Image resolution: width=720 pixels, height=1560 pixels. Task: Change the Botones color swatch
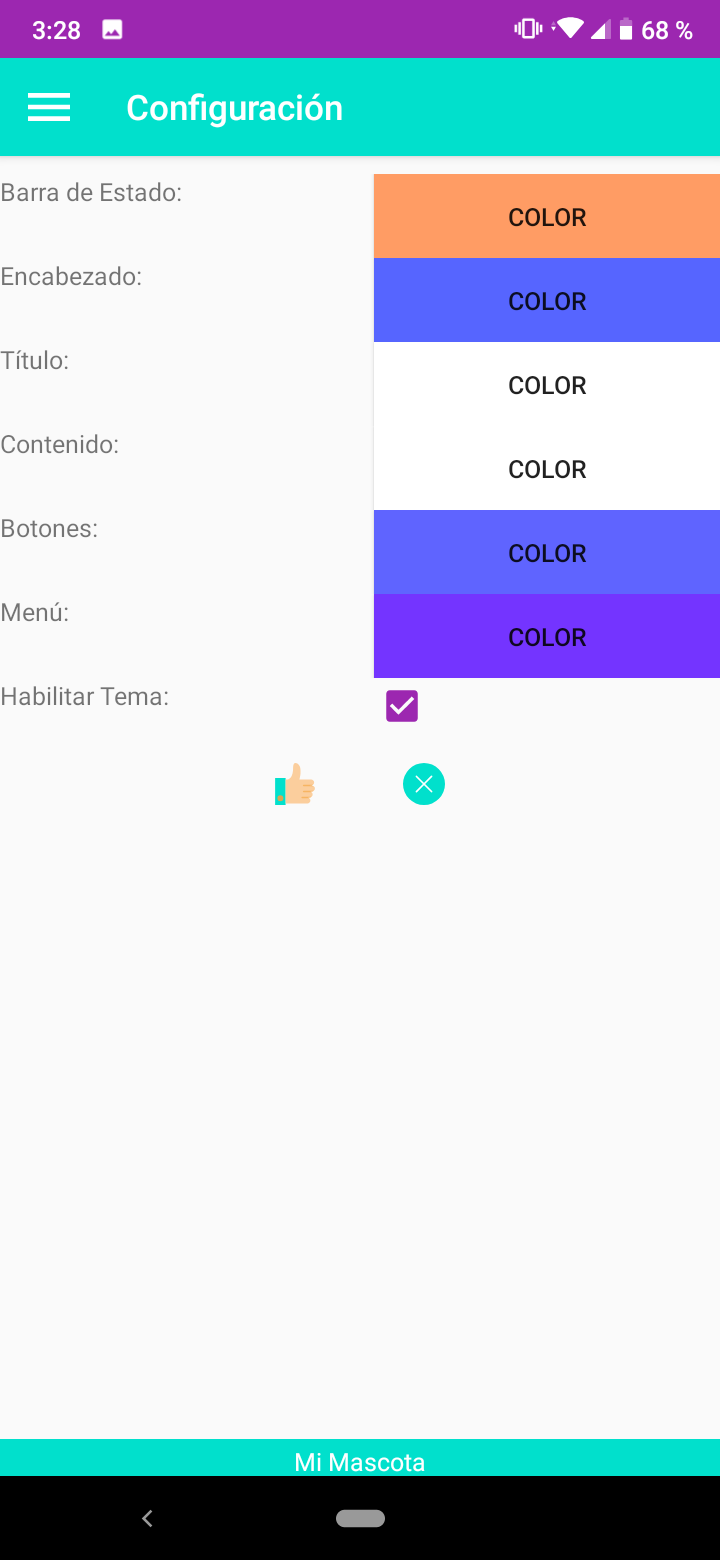pyautogui.click(x=547, y=553)
